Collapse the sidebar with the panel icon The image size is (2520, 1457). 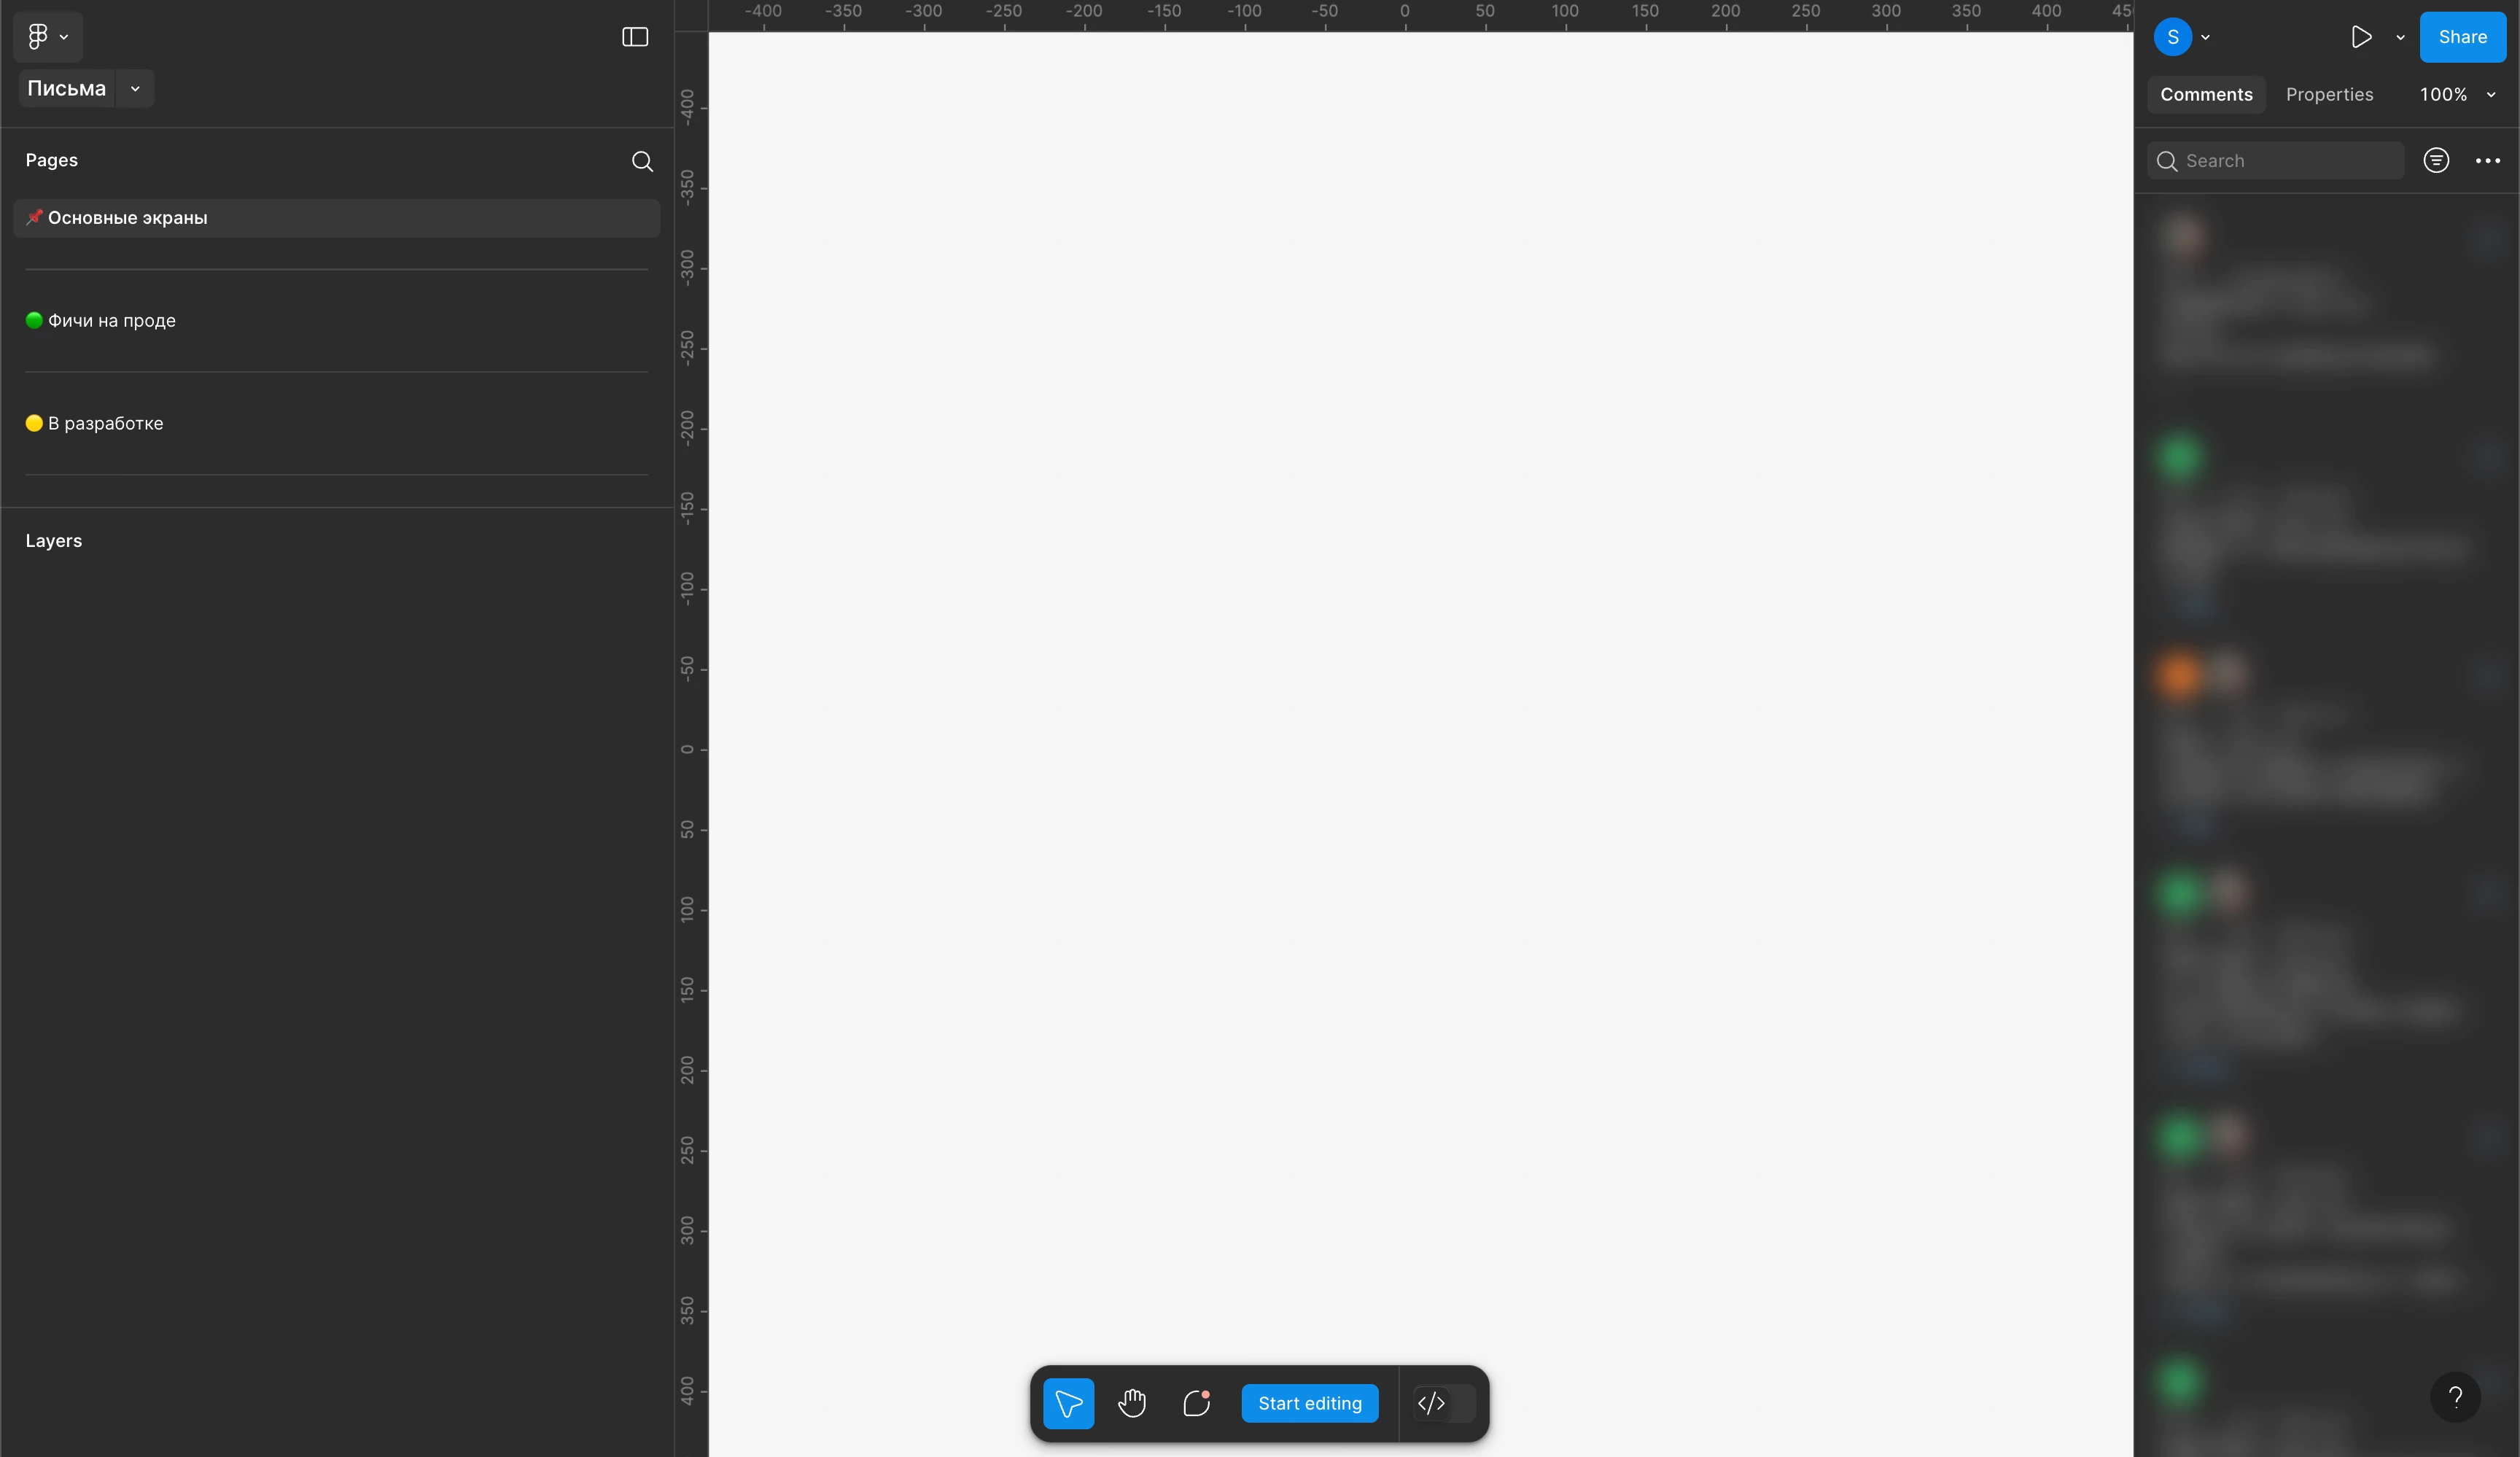(635, 37)
